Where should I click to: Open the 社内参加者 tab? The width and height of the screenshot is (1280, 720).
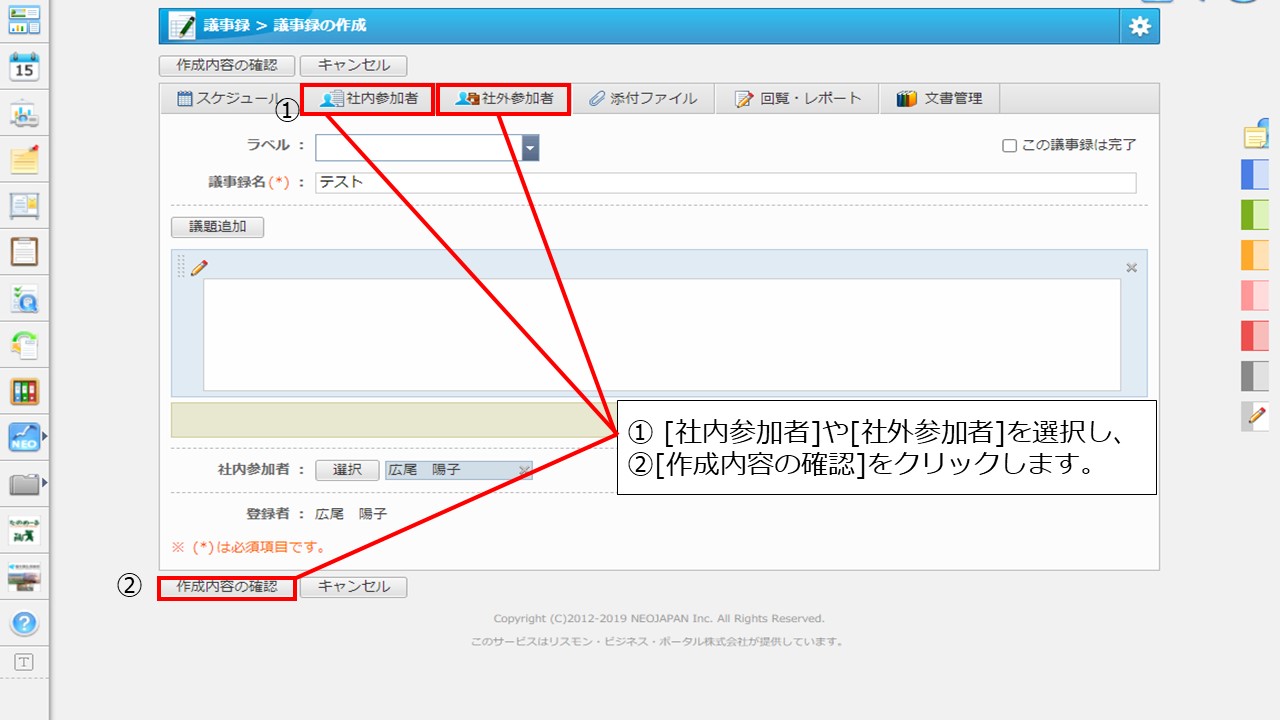pyautogui.click(x=368, y=99)
